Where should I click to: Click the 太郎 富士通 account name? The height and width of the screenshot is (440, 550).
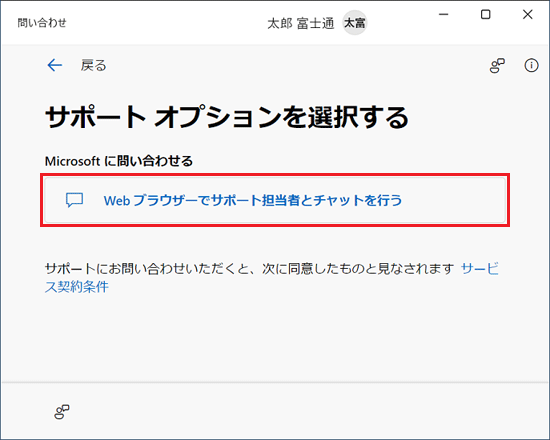(x=300, y=24)
